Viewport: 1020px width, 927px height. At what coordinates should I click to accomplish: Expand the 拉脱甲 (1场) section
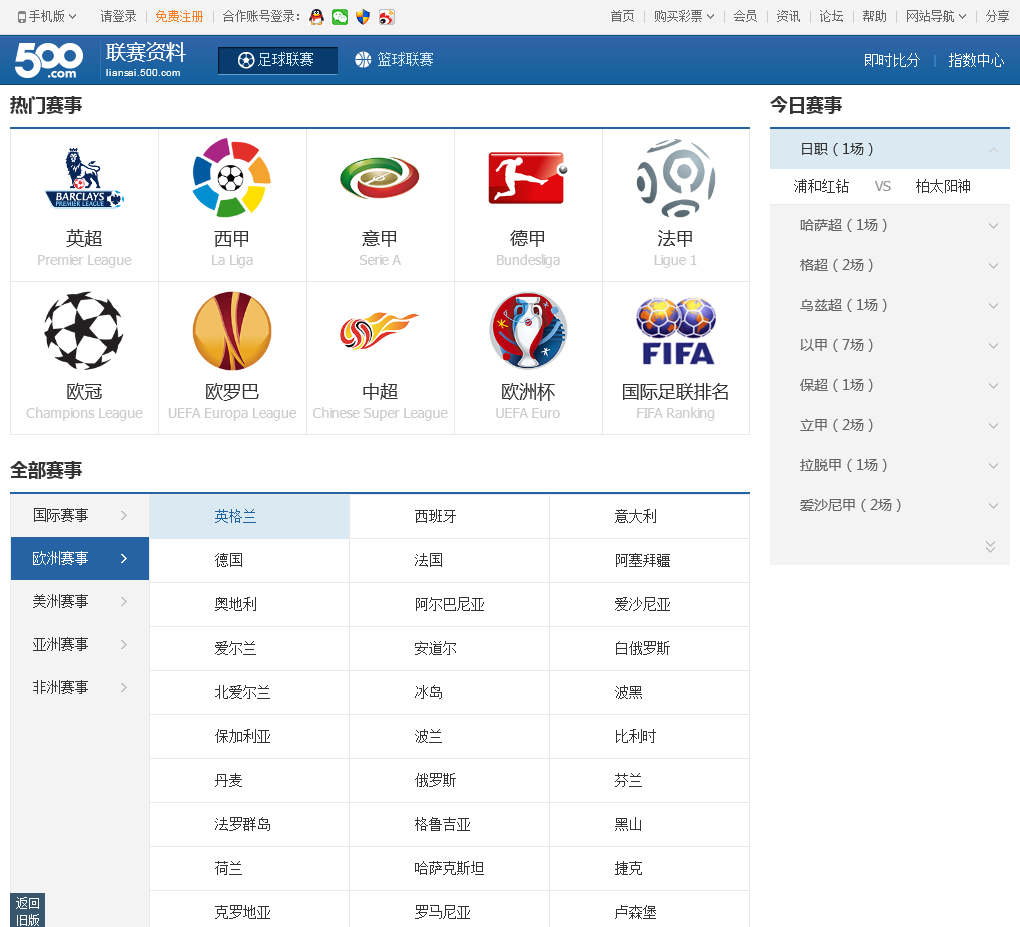coord(889,465)
